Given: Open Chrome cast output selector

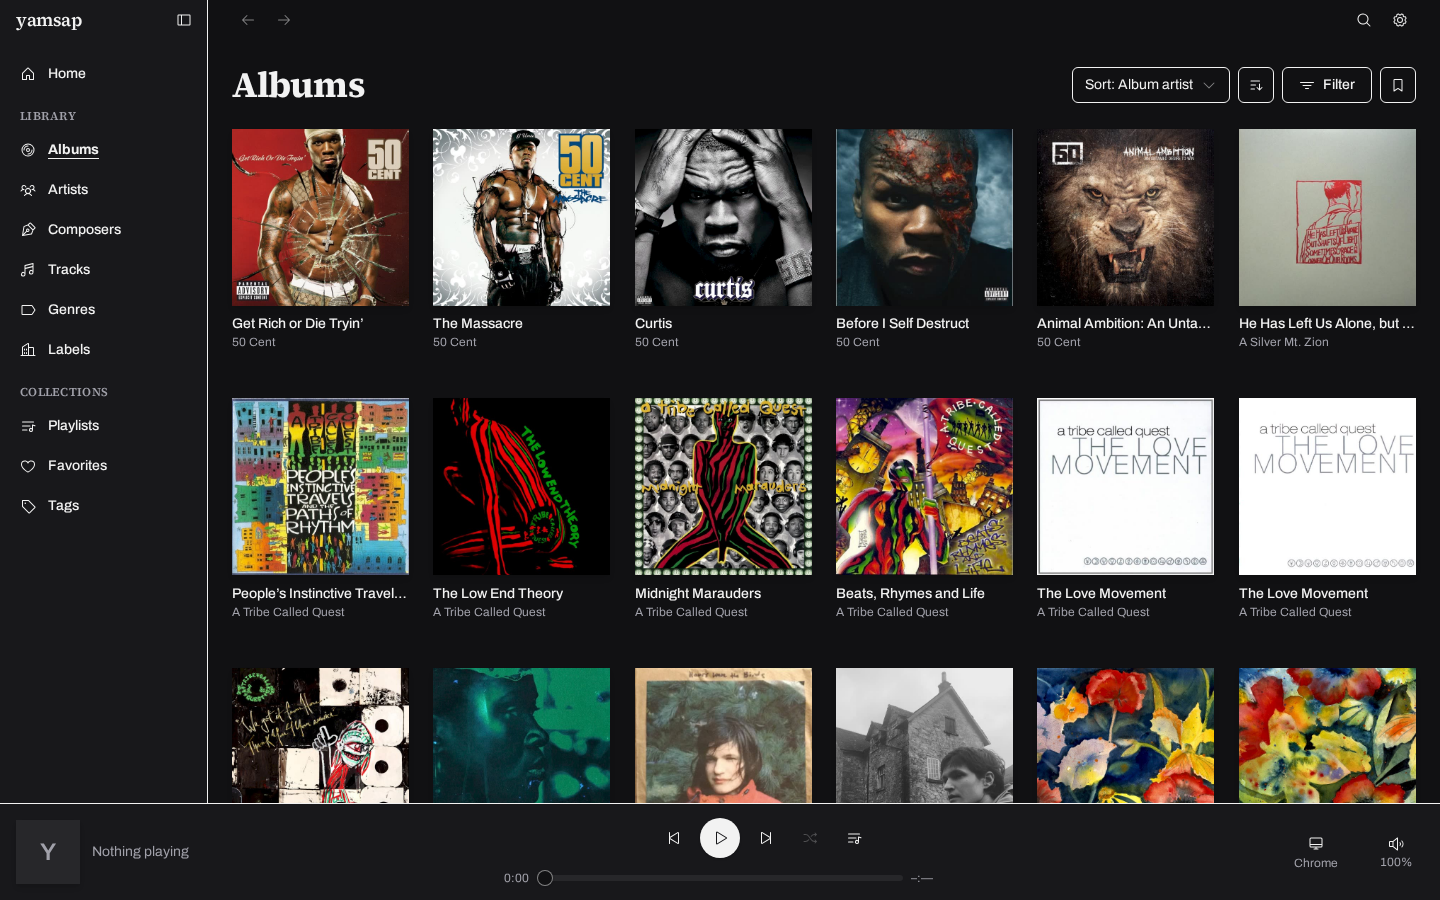Looking at the screenshot, I should [x=1316, y=852].
